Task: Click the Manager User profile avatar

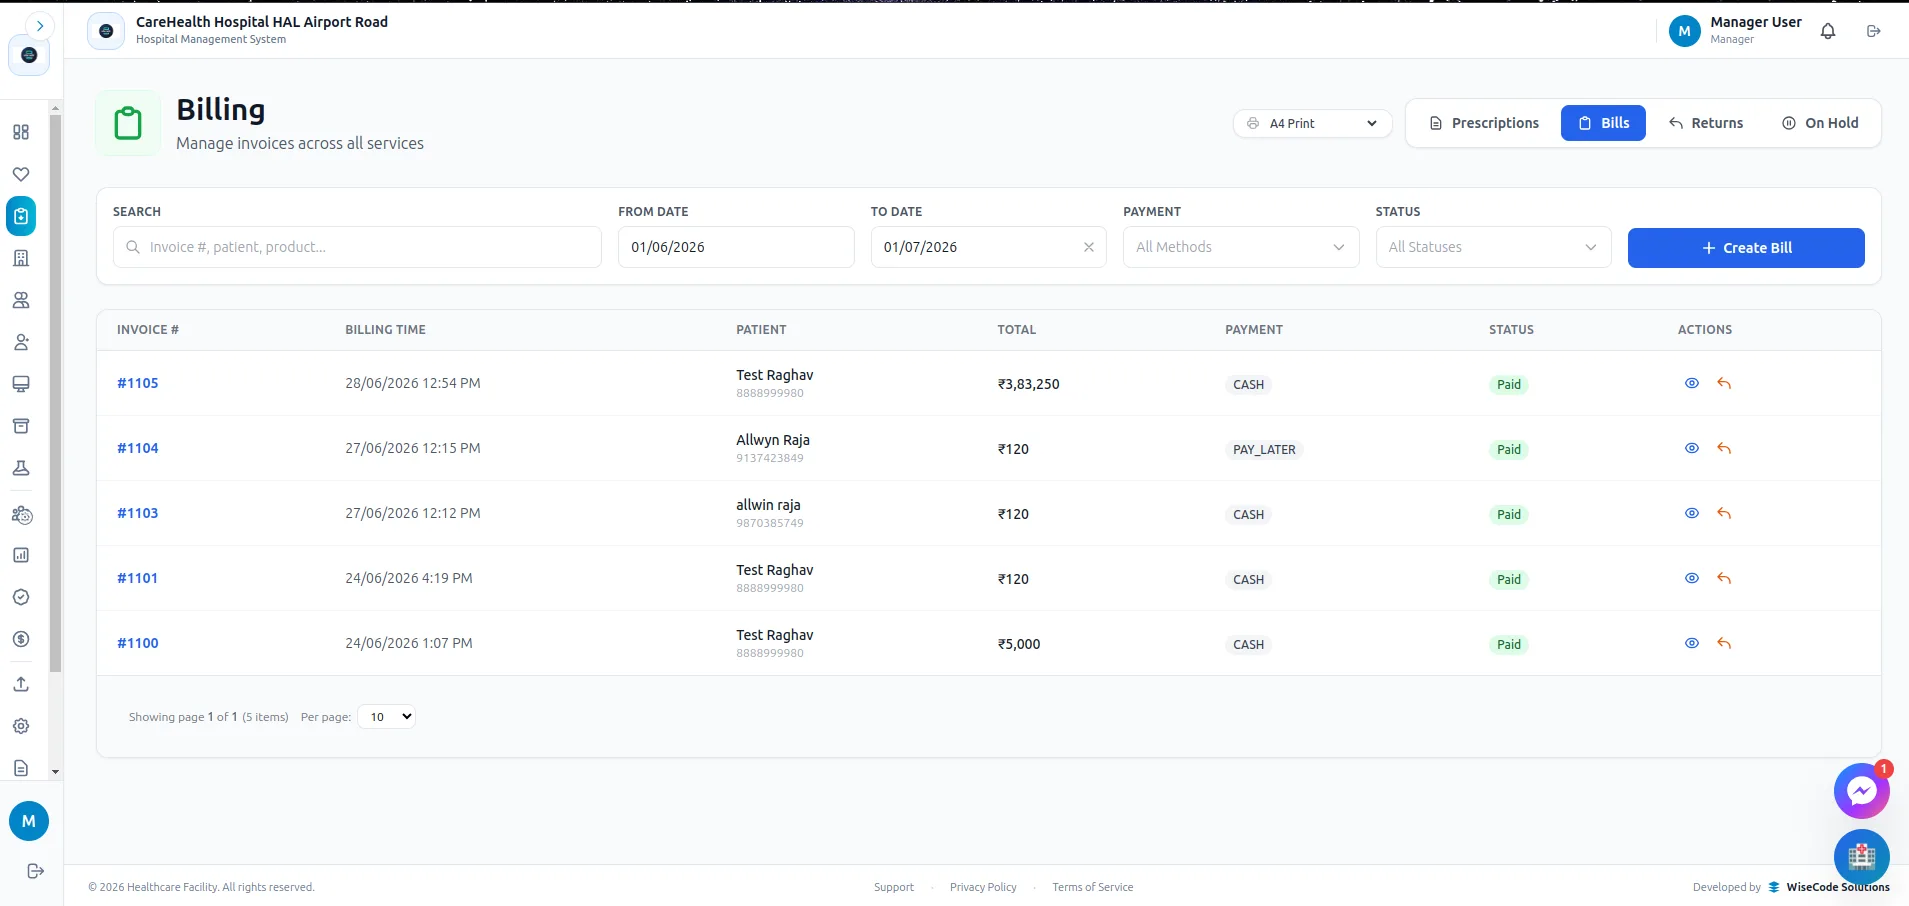Action: click(1685, 31)
